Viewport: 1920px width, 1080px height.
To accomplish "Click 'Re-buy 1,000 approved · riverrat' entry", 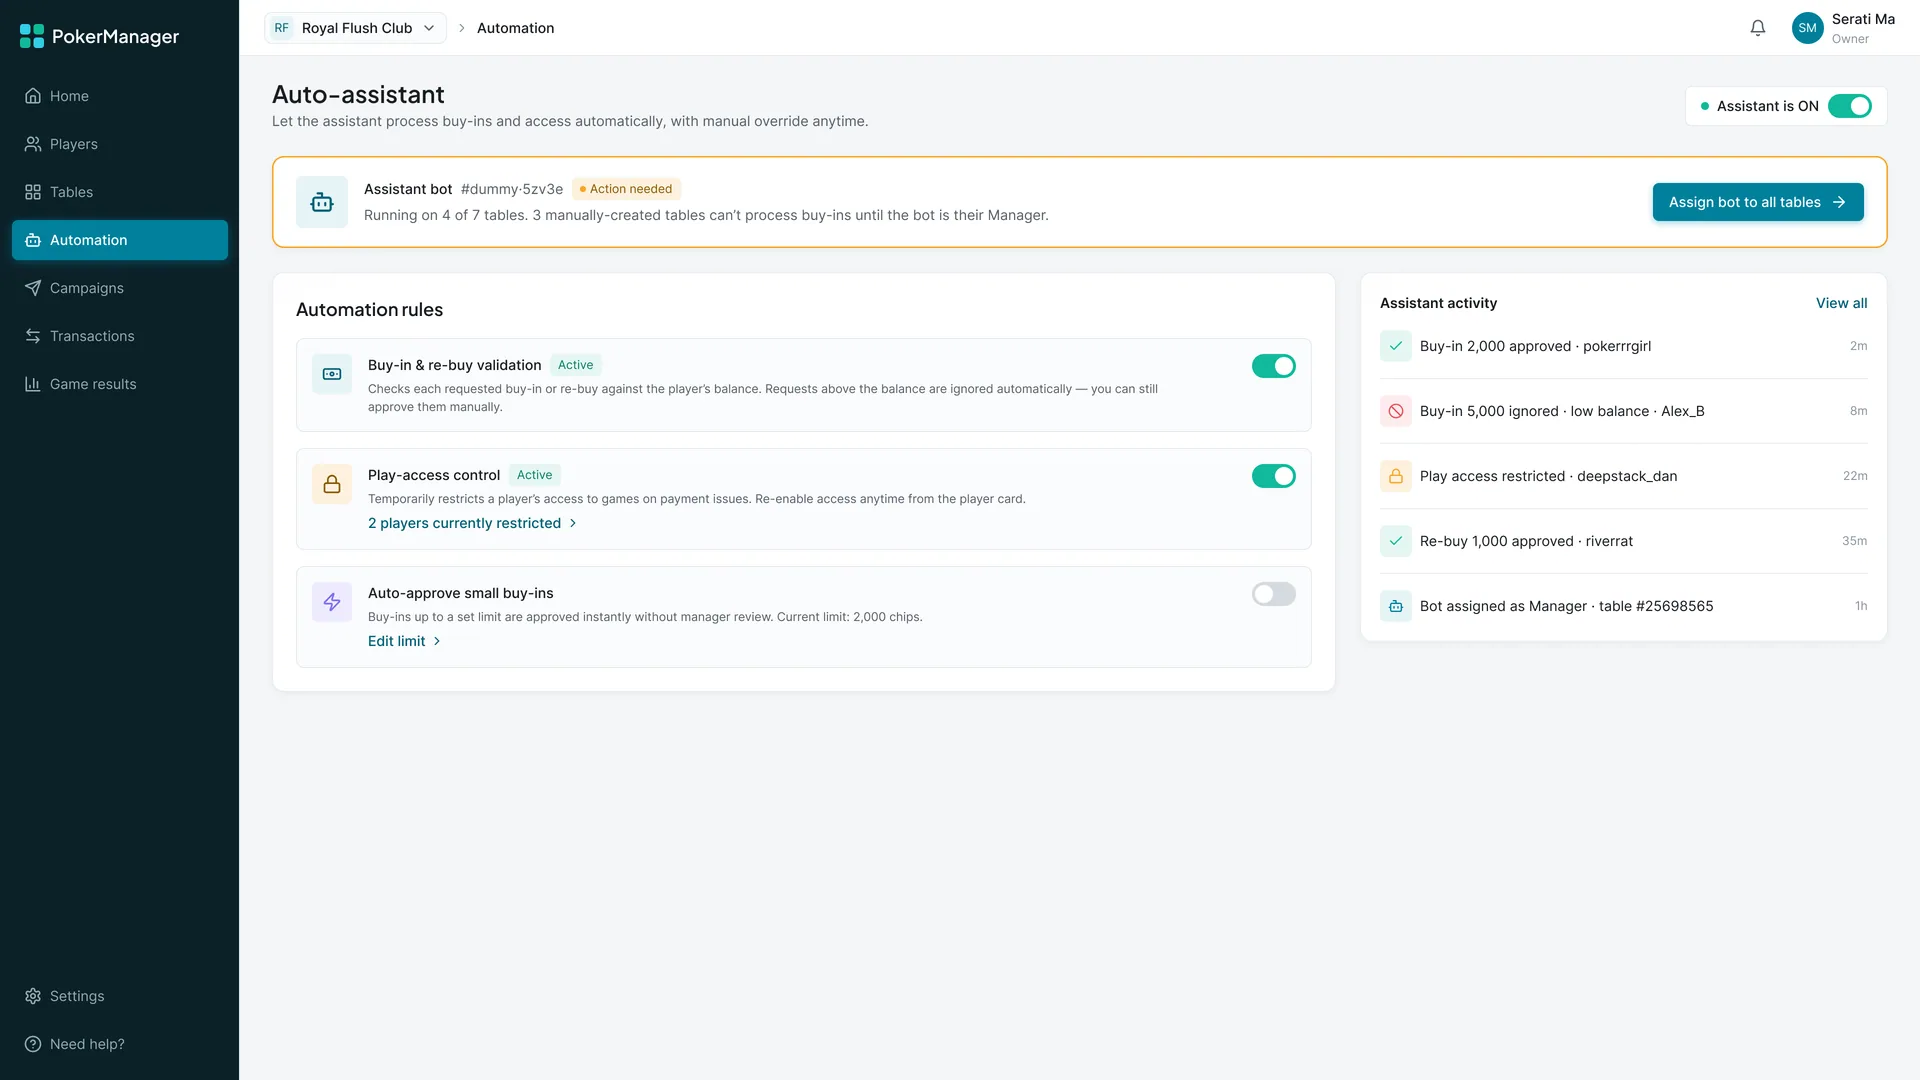I will point(1624,541).
